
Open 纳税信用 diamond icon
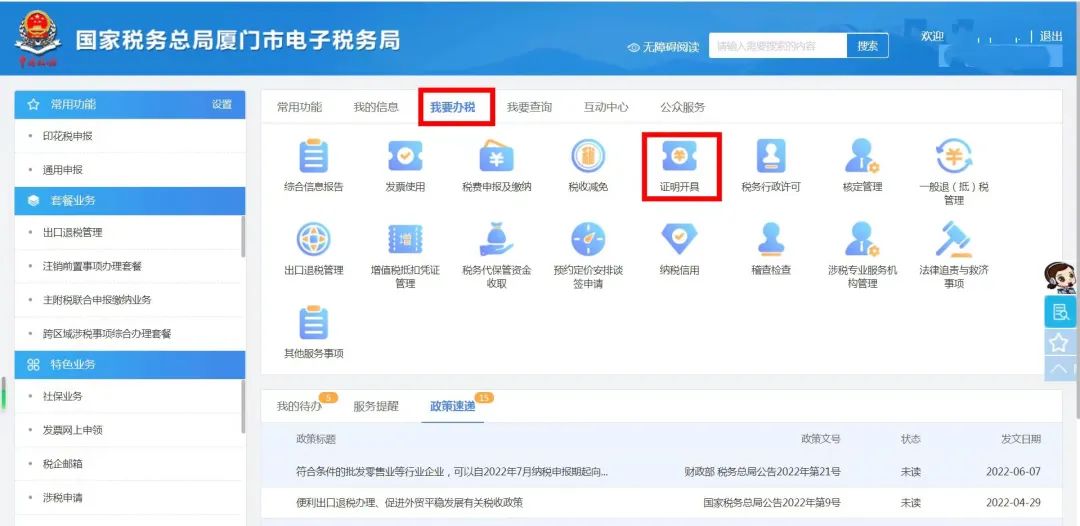point(679,240)
